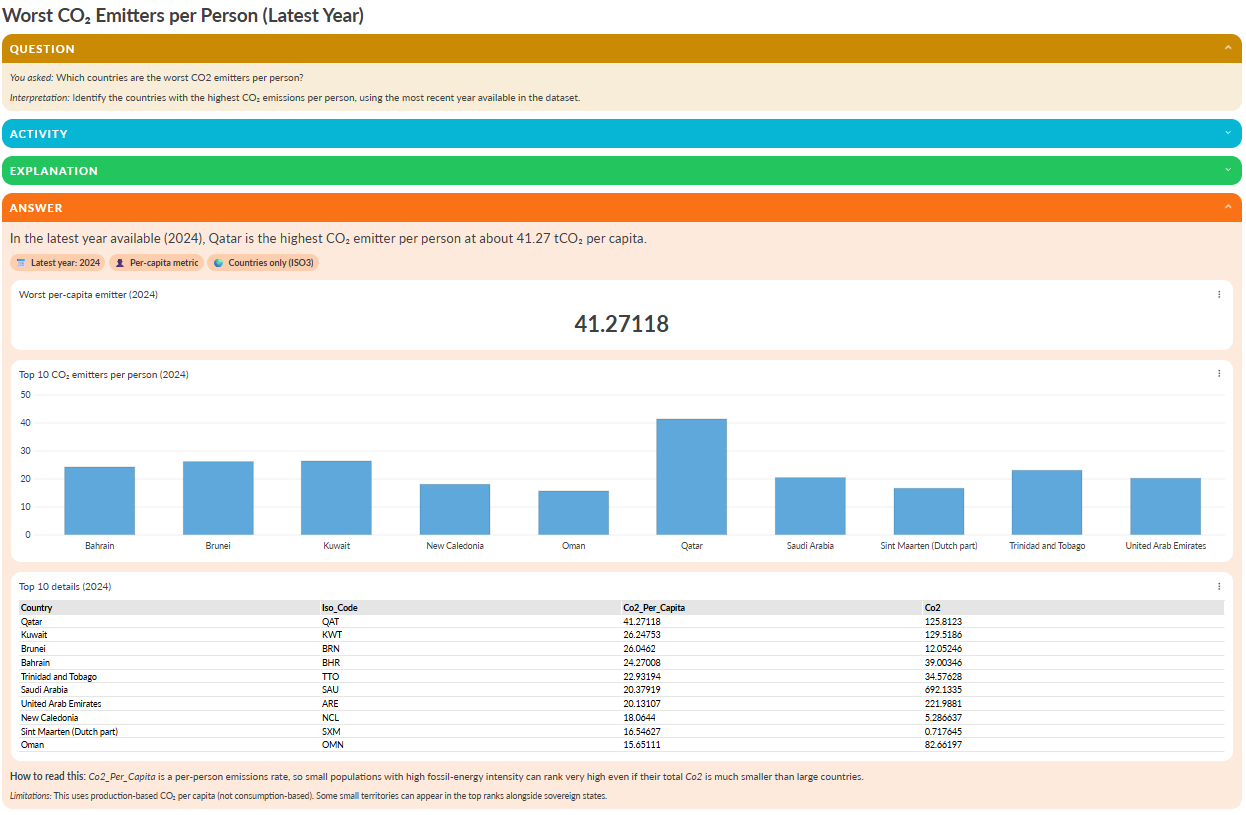The image size is (1246, 815).
Task: Open the Top 10 emitters chart options menu
Action: coord(1219,373)
